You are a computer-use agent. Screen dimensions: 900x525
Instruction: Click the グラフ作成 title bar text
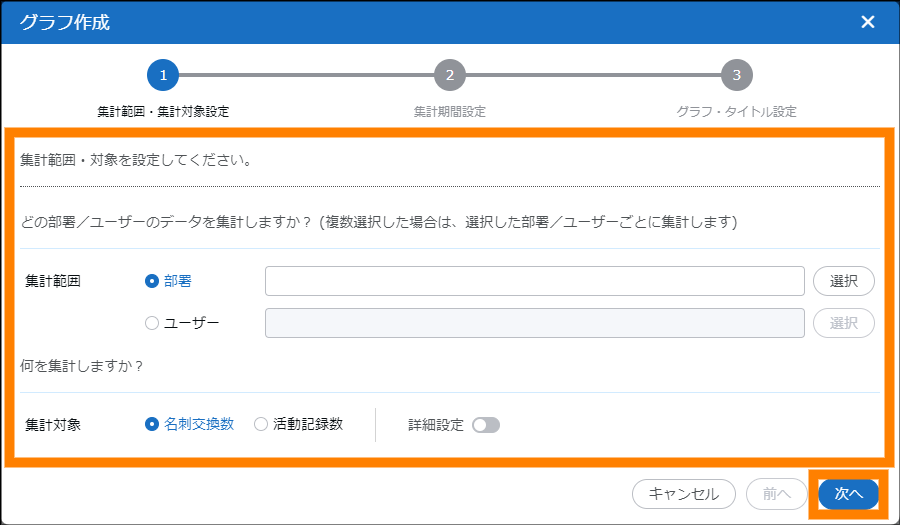65,22
